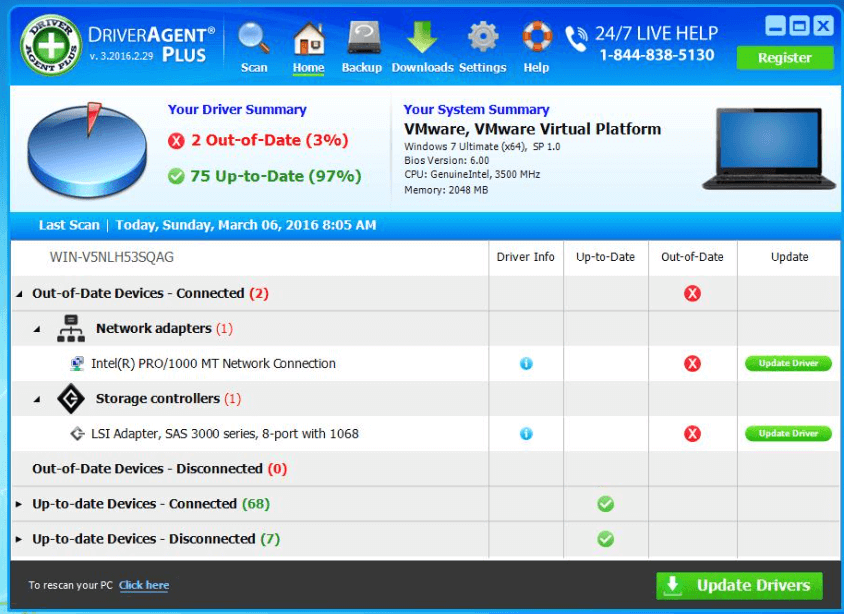Collapse Out-of-Date Devices - Connected group
Screen dimensions: 844x615
(x=19, y=294)
